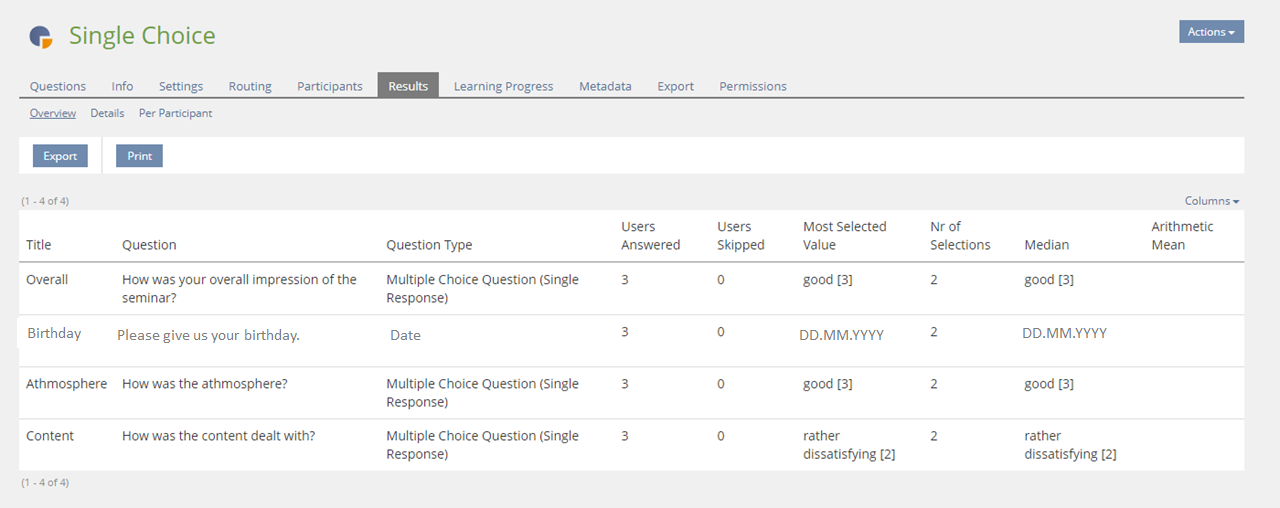The image size is (1280, 508).
Task: Click the Print button
Action: point(139,156)
